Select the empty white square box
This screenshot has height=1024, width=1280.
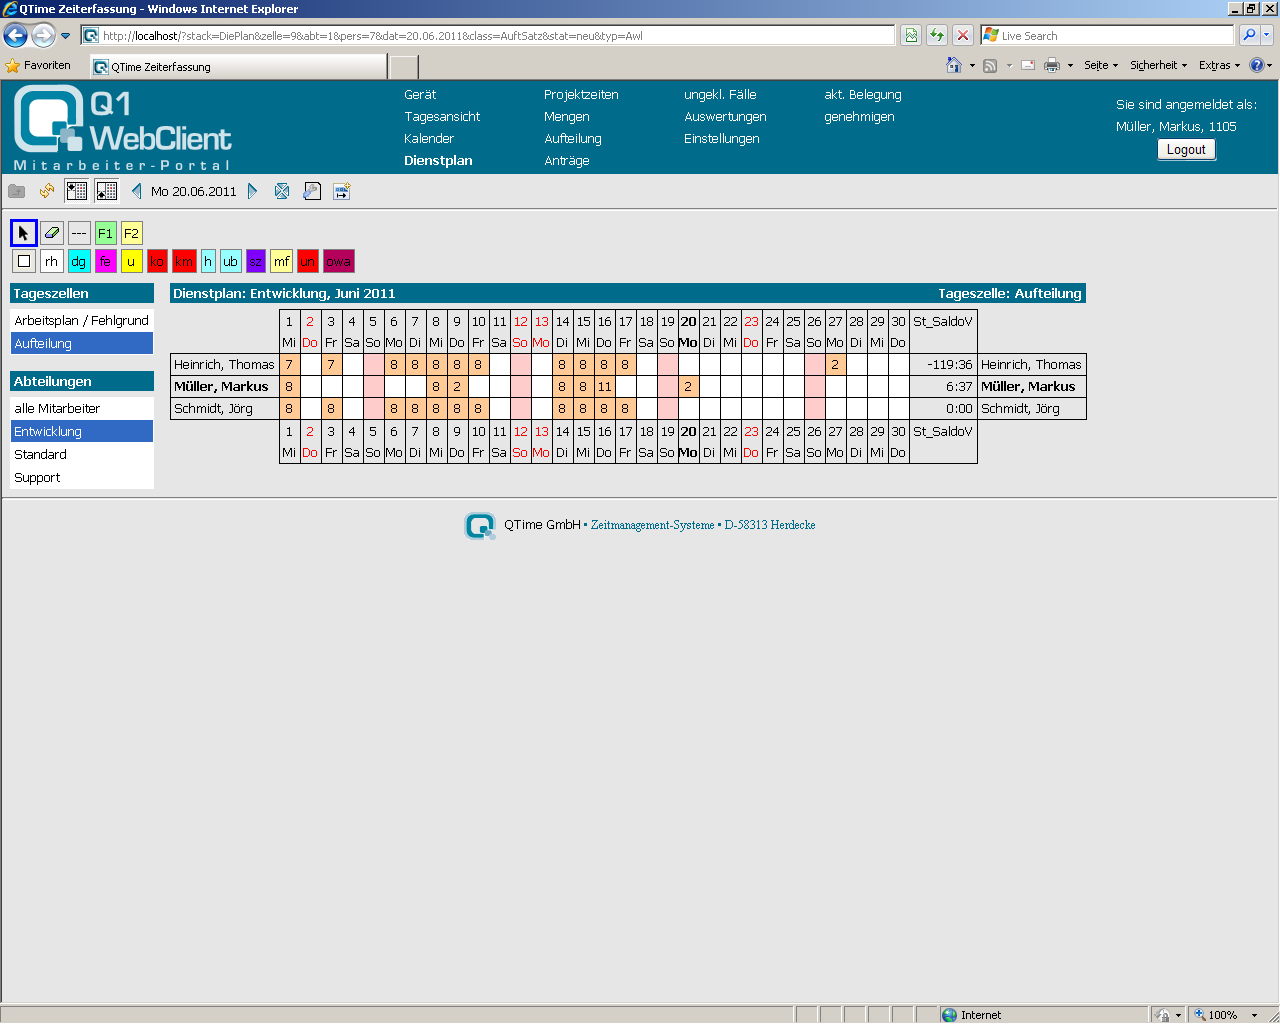tap(24, 261)
